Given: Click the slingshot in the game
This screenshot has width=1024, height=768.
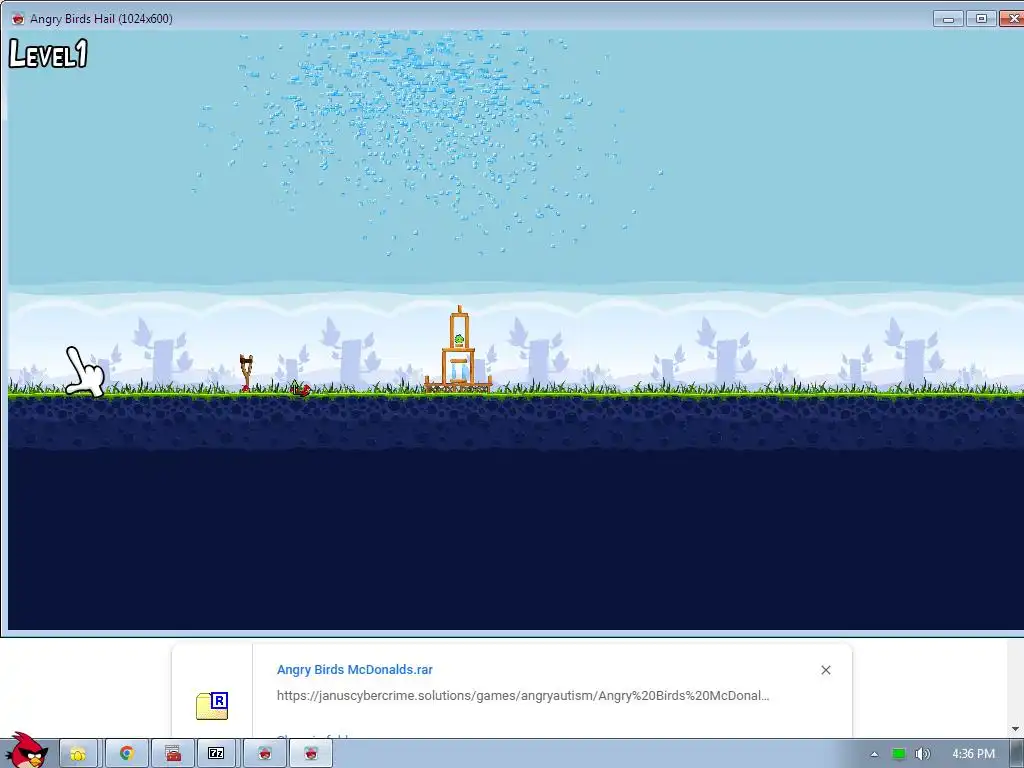Looking at the screenshot, I should (x=246, y=373).
